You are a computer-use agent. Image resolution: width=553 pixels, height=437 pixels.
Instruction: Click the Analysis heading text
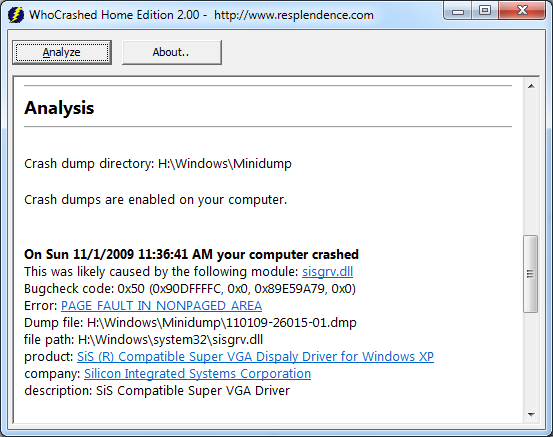click(59, 108)
